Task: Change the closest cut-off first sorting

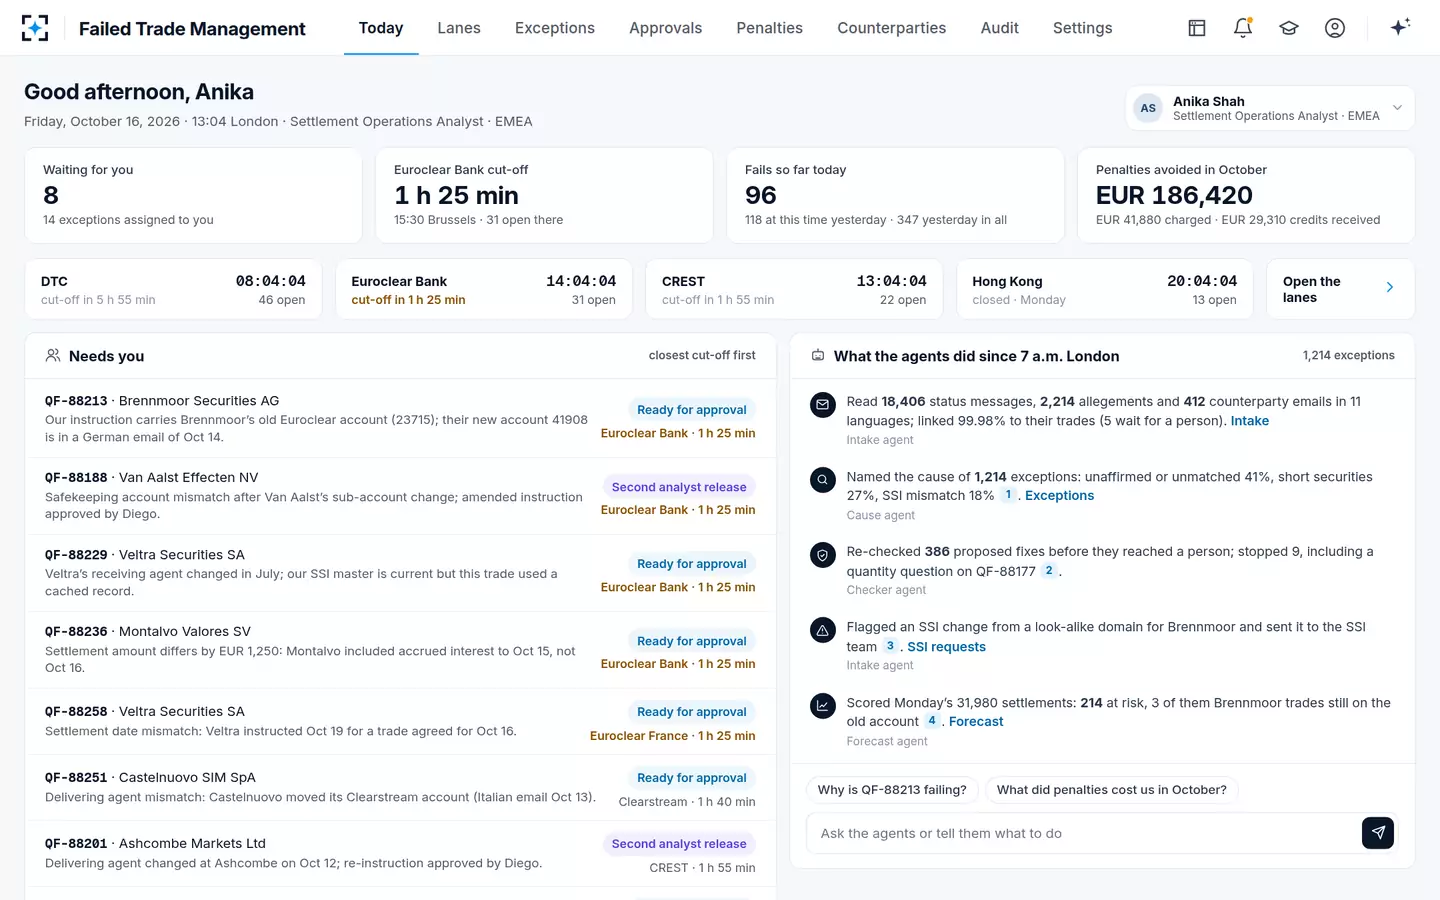Action: (702, 355)
